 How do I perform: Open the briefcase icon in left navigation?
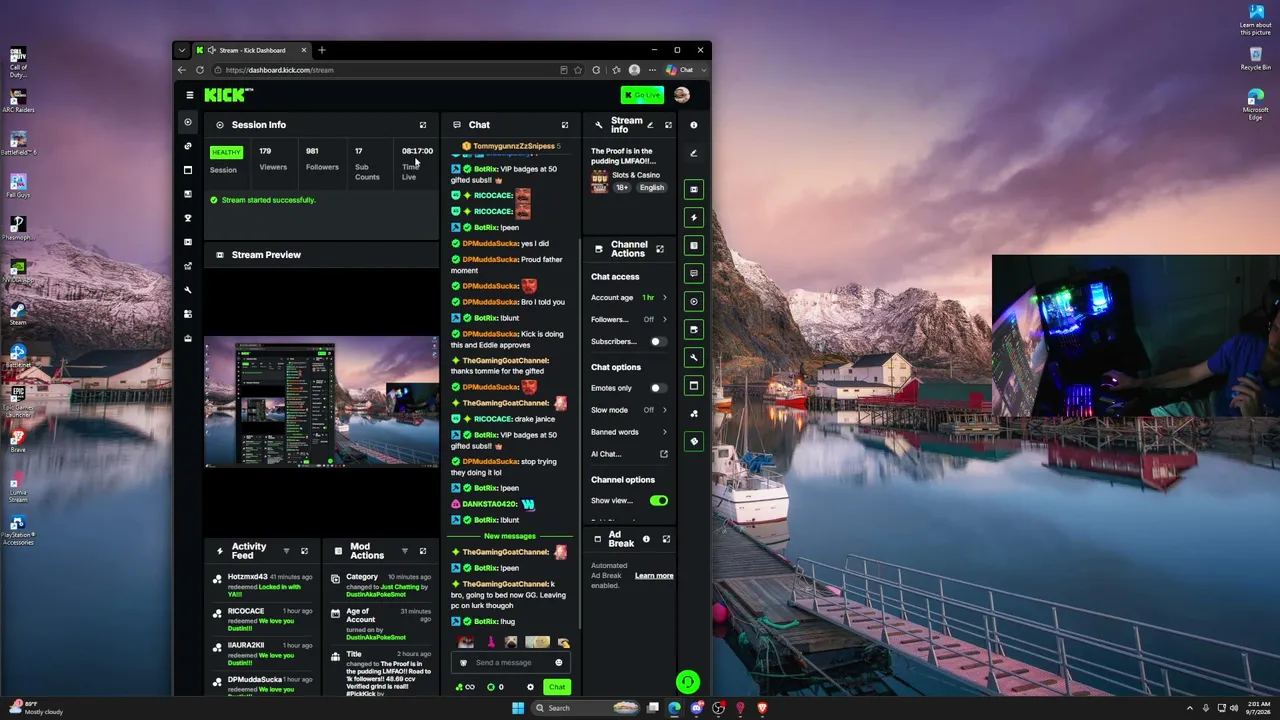pos(188,338)
